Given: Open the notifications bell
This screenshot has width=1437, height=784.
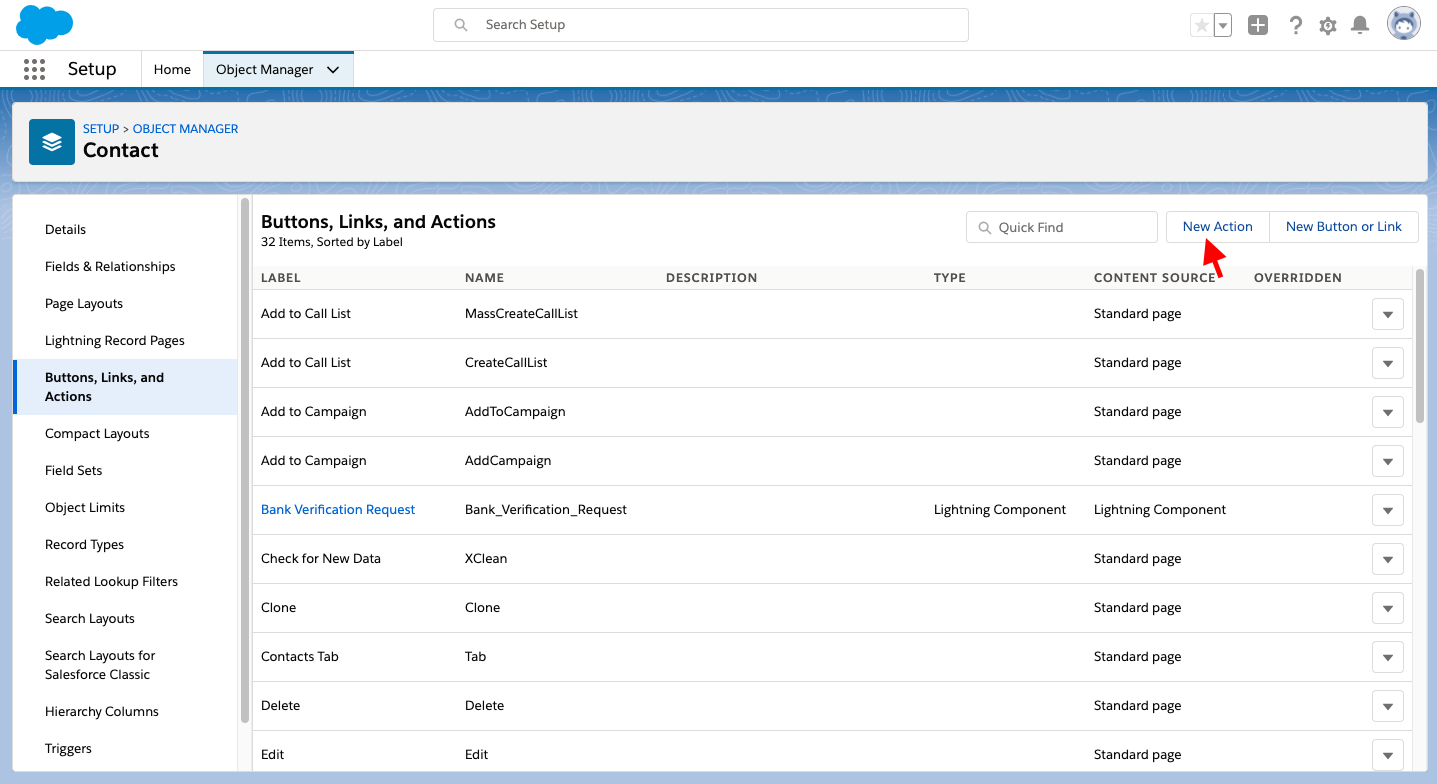Looking at the screenshot, I should click(x=1360, y=26).
